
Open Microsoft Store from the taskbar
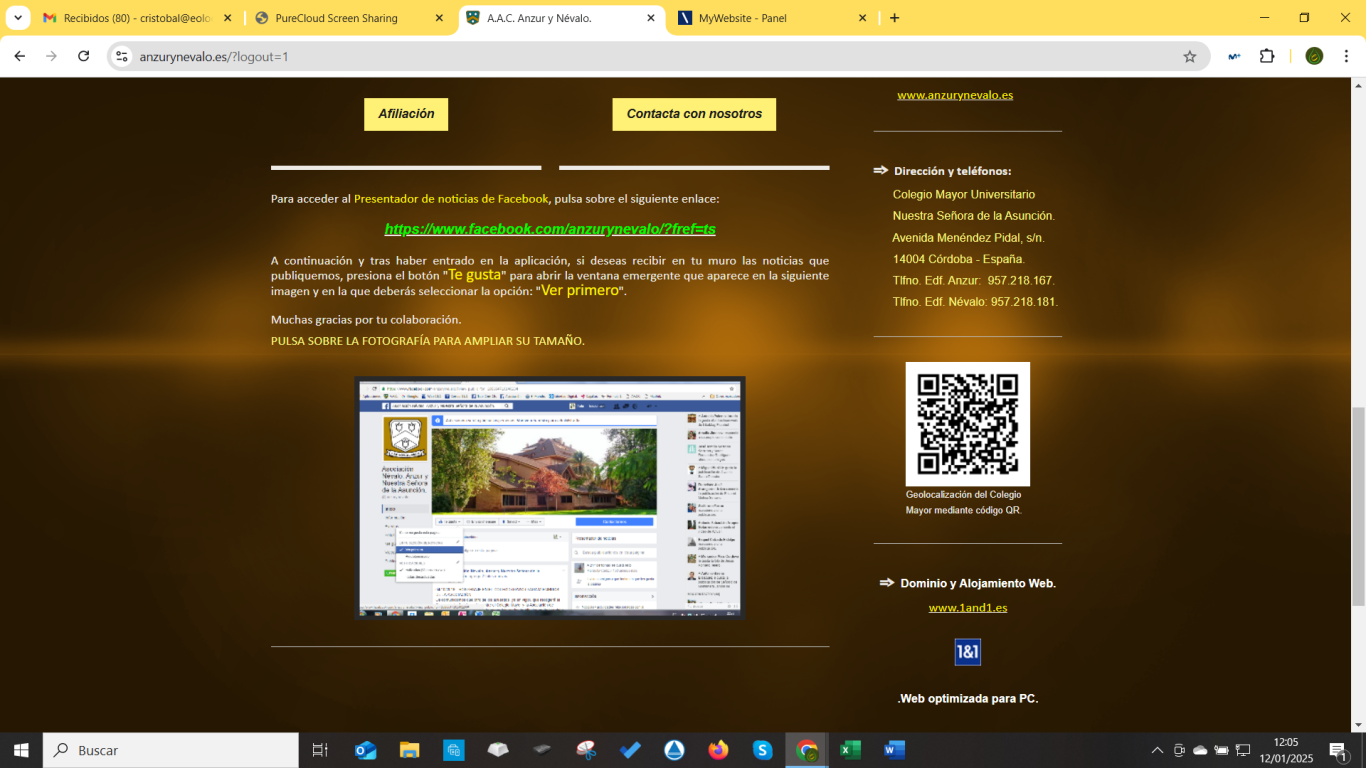pos(454,750)
